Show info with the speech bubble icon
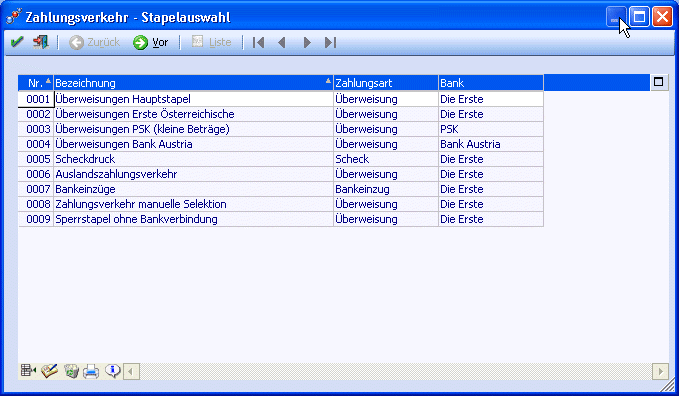Viewport: 679px width, 396px height. 113,371
